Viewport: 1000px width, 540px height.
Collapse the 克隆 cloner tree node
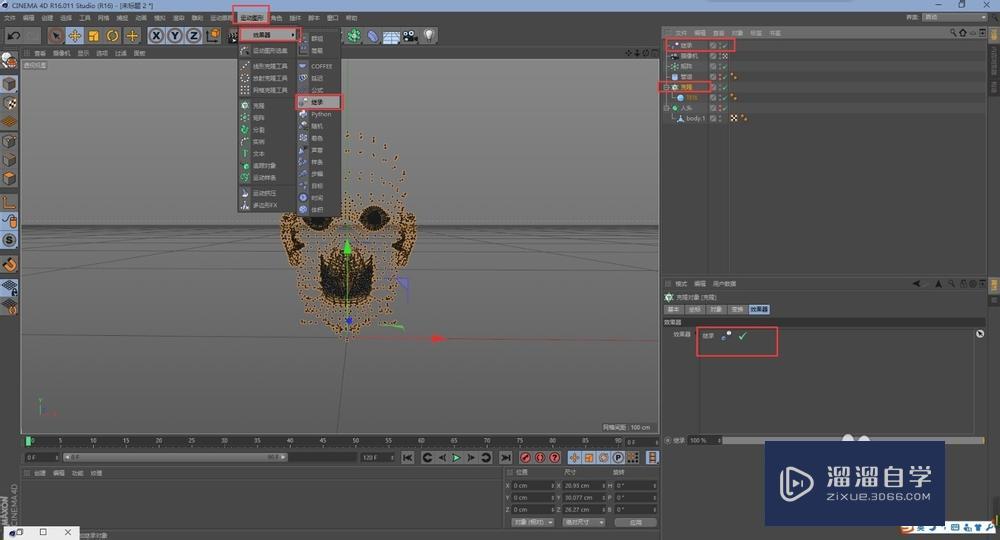click(666, 87)
